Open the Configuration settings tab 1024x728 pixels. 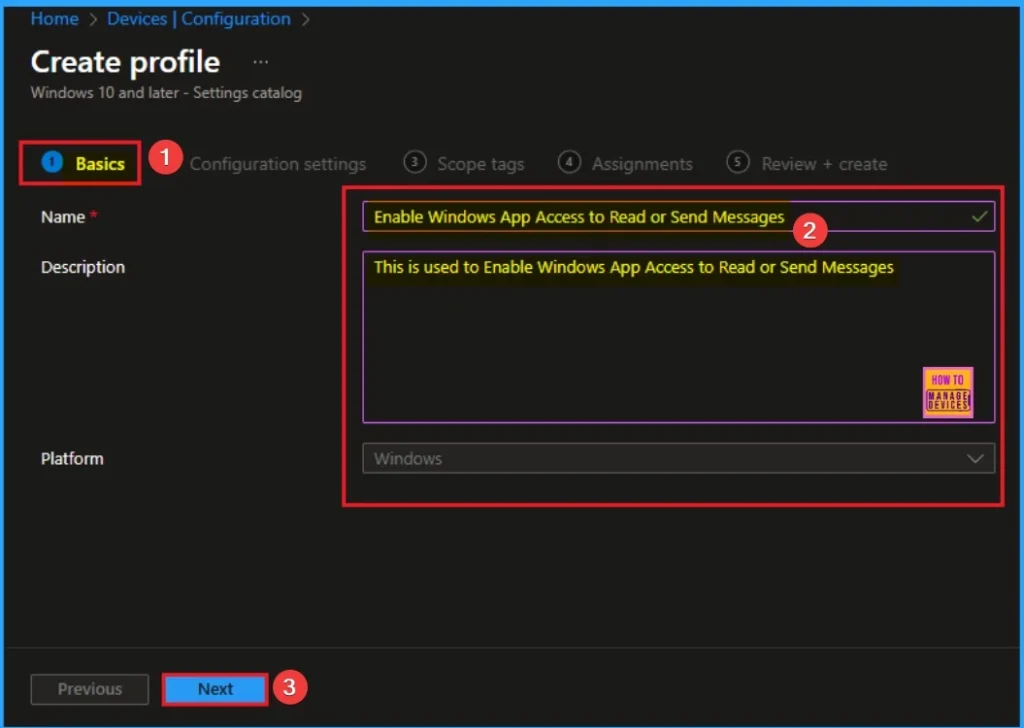(278, 164)
